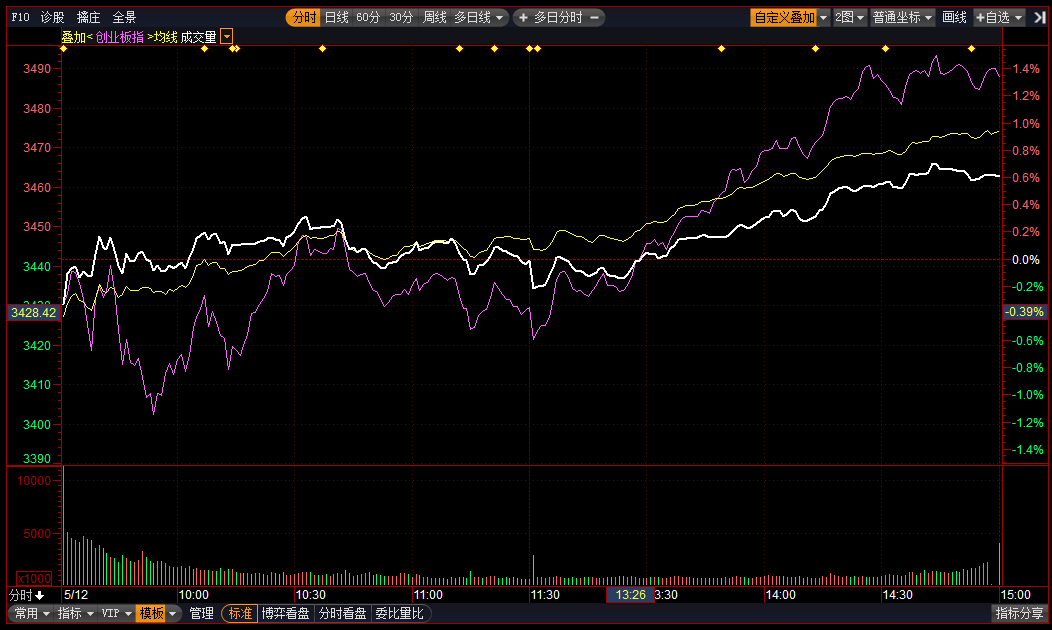Image resolution: width=1052 pixels, height=630 pixels.
Task: Click the tall green volume bar at 15:00
Action: (1000, 564)
